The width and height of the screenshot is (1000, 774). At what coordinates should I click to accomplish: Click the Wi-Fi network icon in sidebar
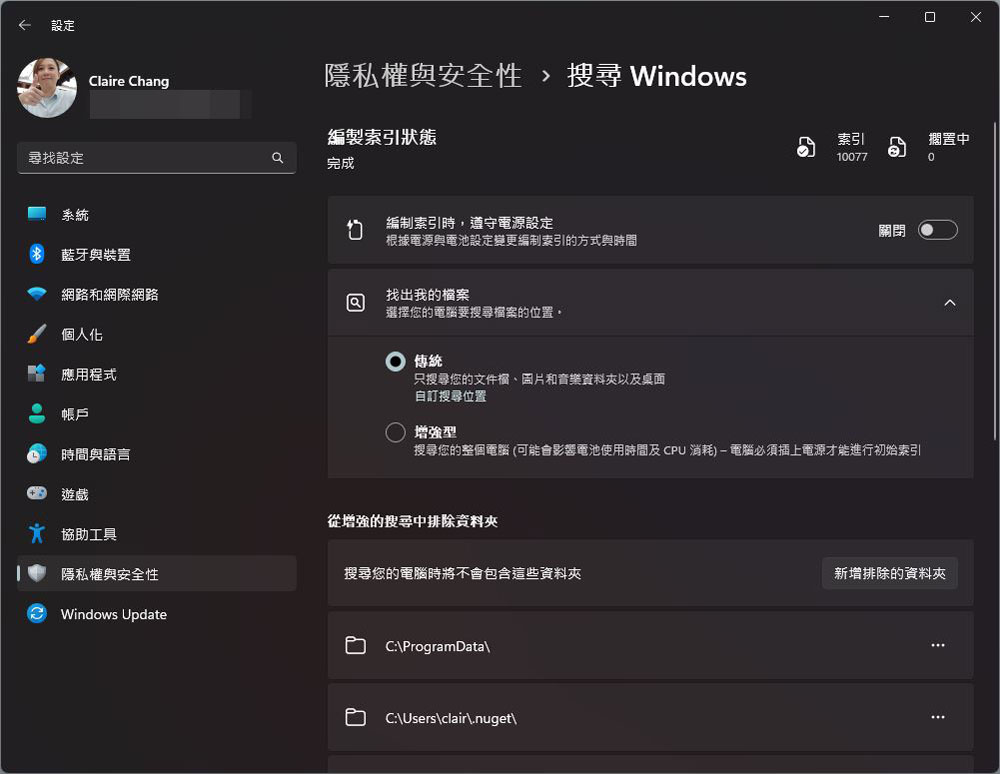(37, 294)
